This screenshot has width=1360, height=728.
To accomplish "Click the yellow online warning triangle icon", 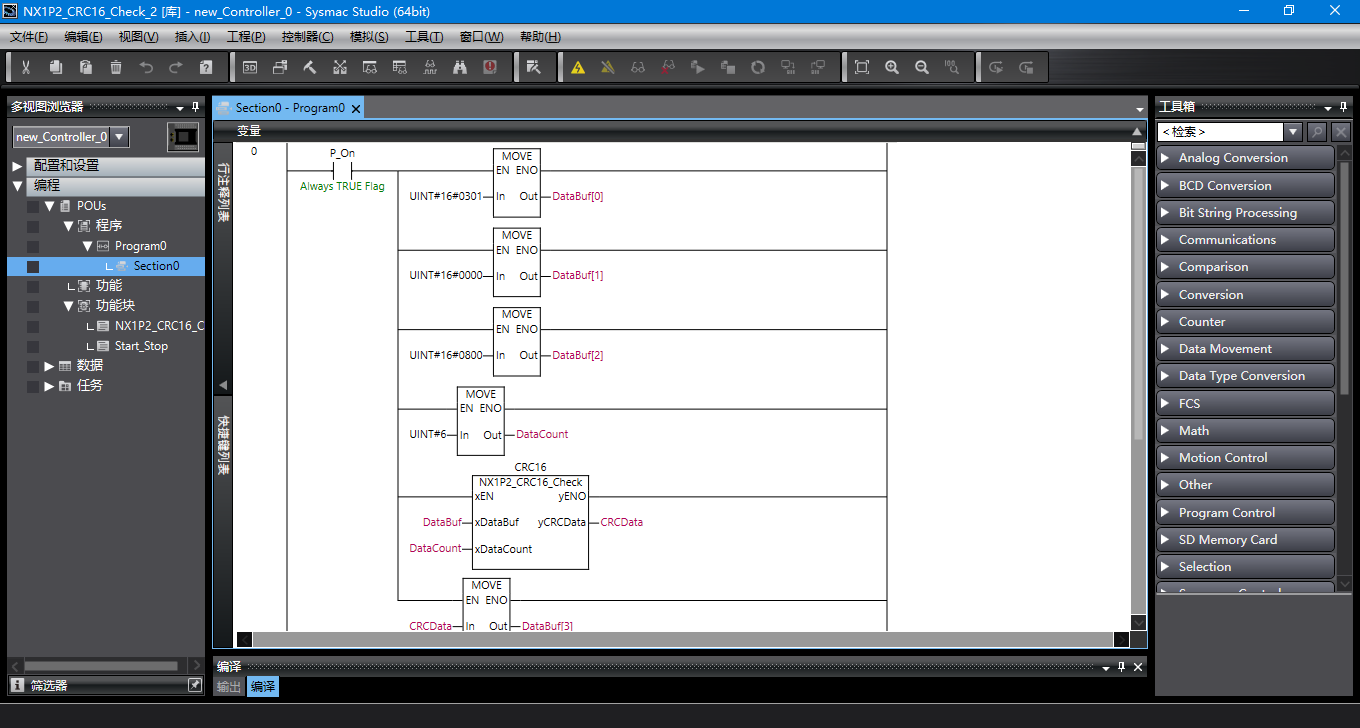I will [578, 67].
